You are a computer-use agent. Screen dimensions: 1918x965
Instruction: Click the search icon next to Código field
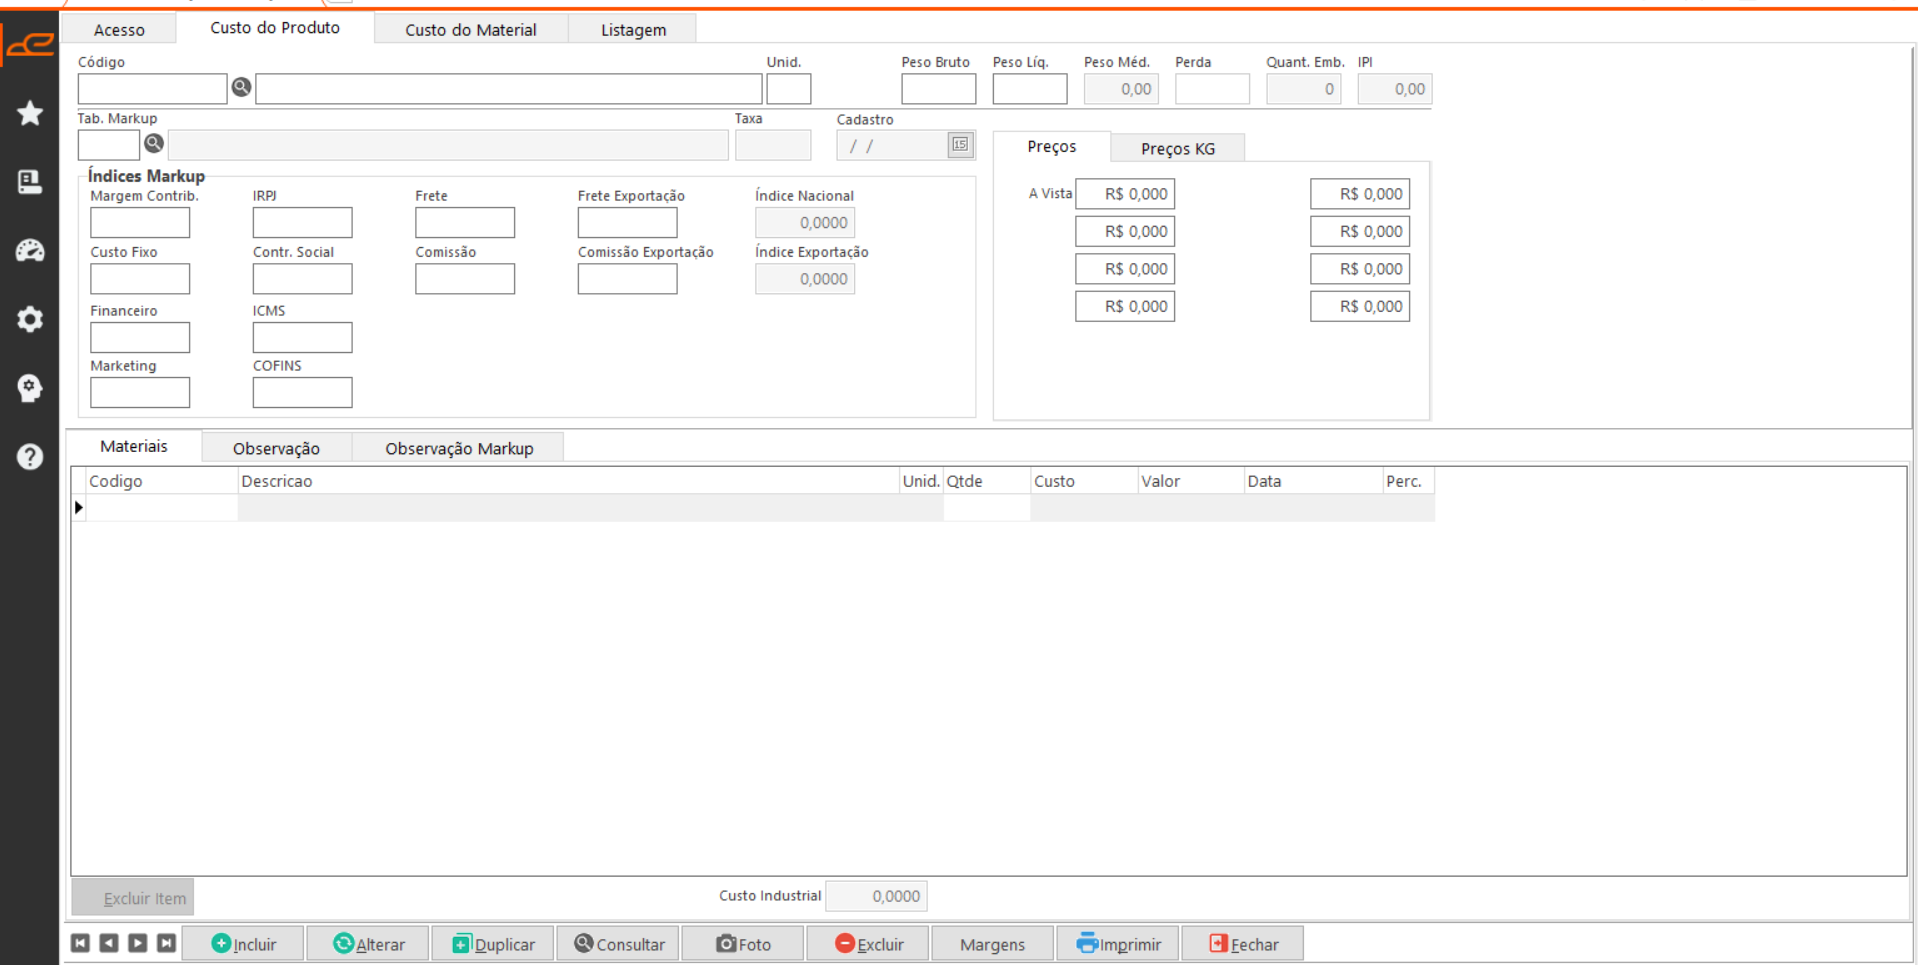pos(241,88)
